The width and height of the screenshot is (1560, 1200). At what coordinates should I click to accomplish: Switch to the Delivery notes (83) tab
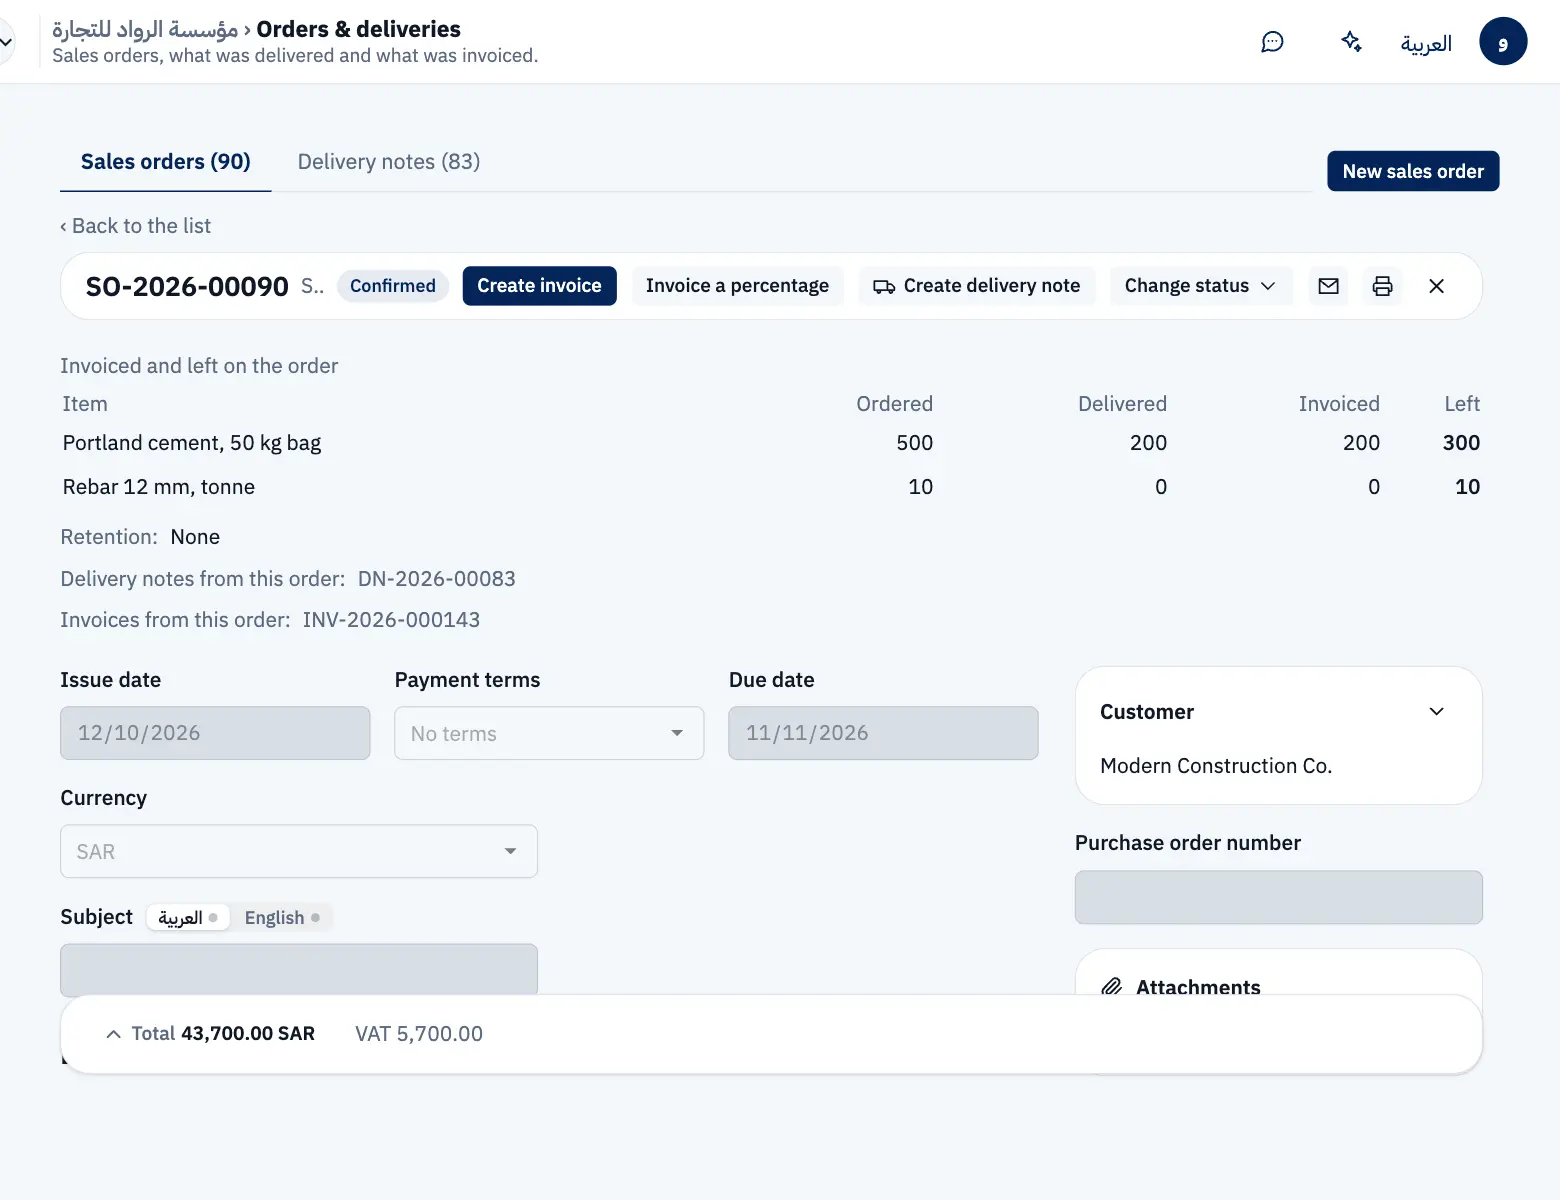click(389, 162)
